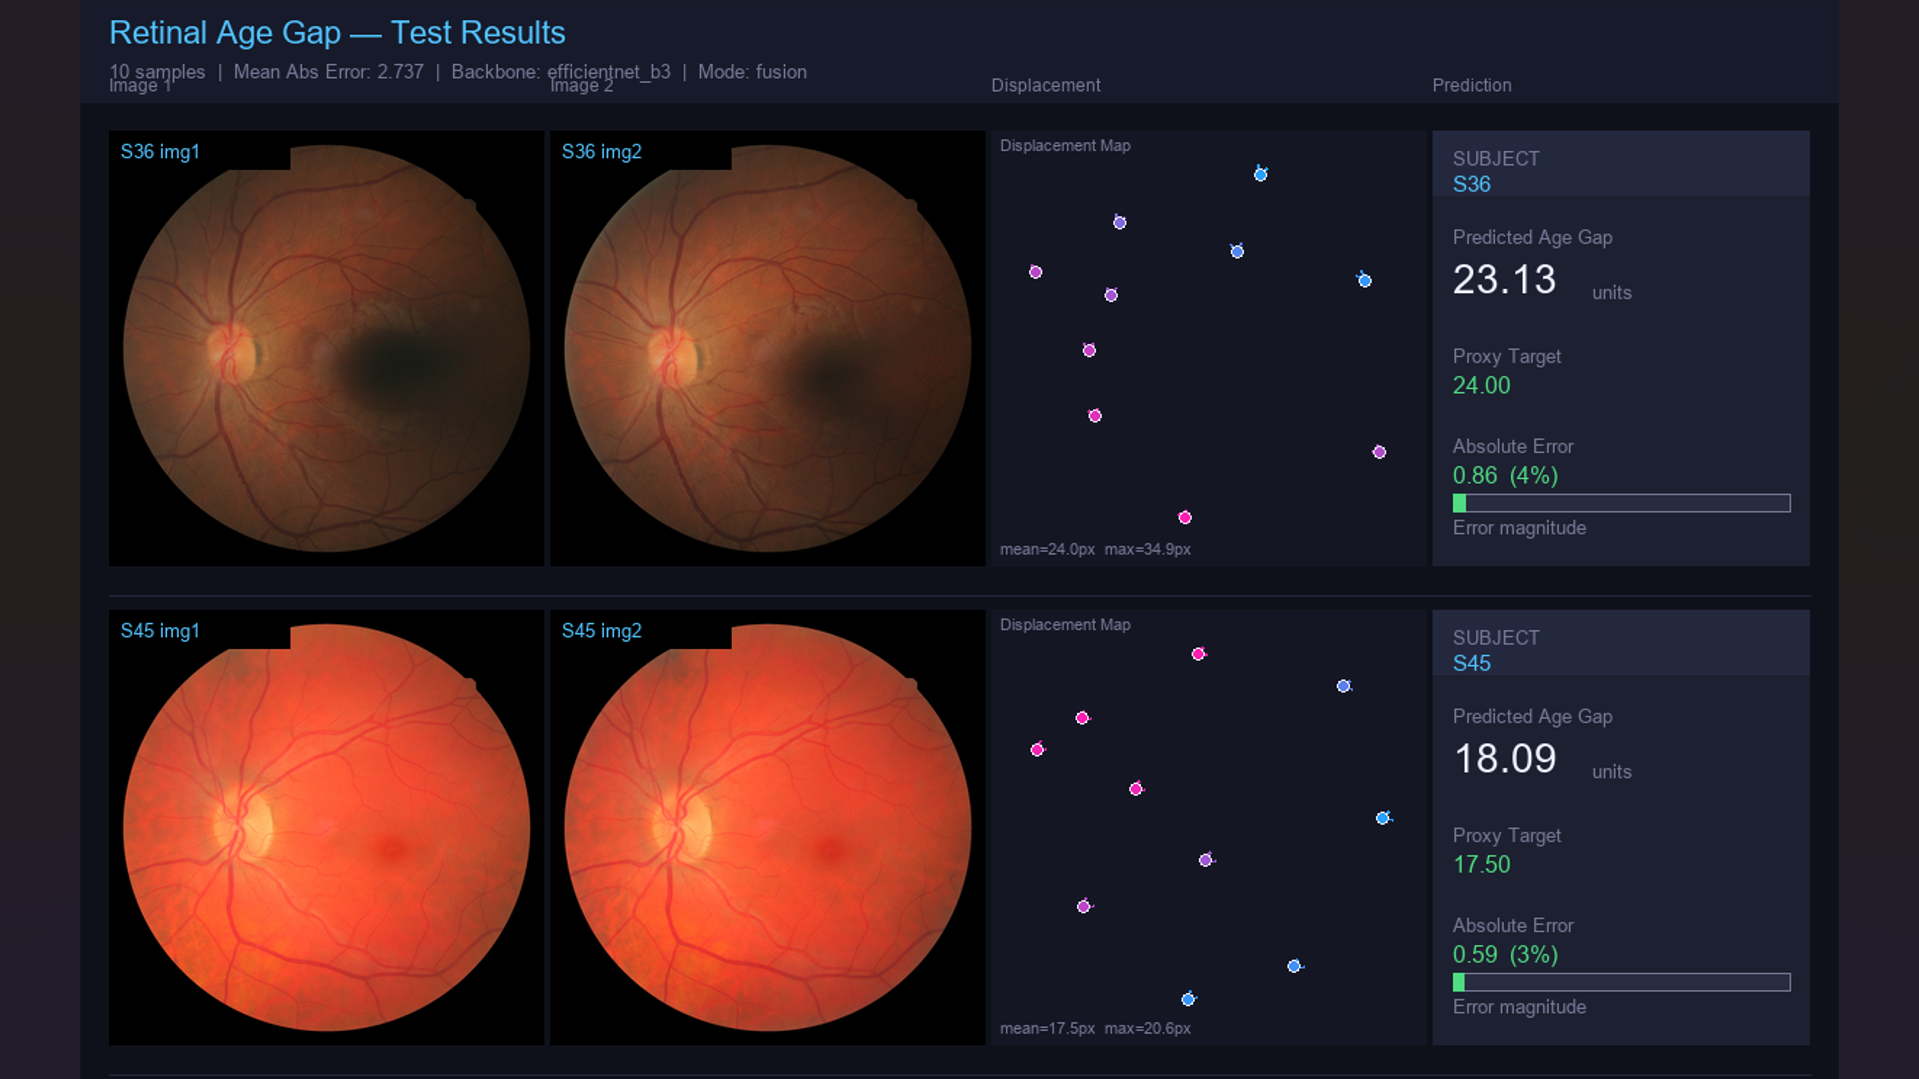
Task: Click topmost pink point in S45 displacement map
Action: click(1198, 654)
